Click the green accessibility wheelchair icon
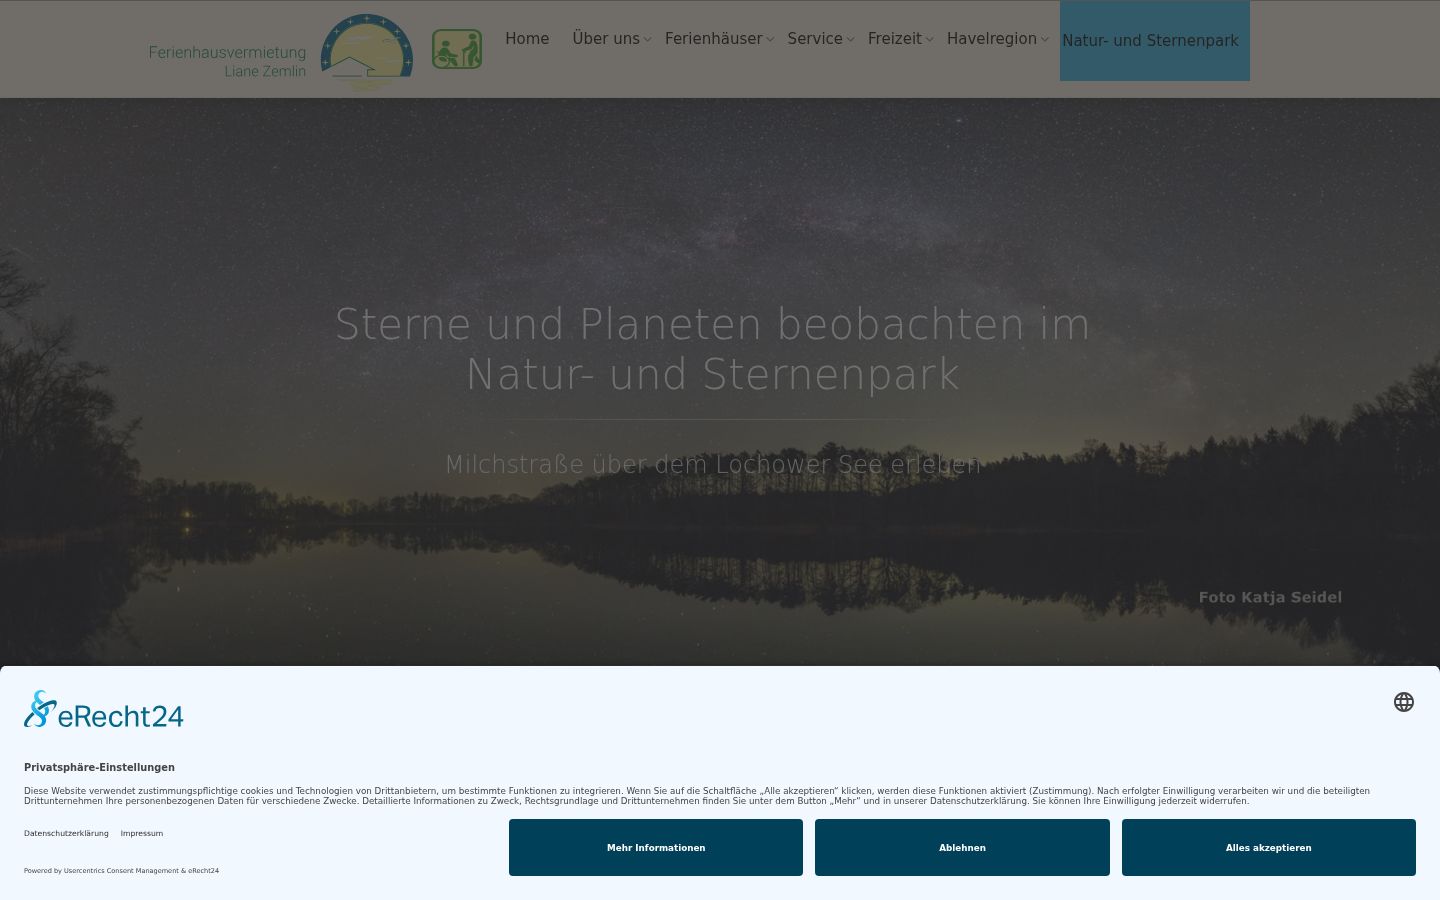Viewport: 1440px width, 900px height. point(457,49)
